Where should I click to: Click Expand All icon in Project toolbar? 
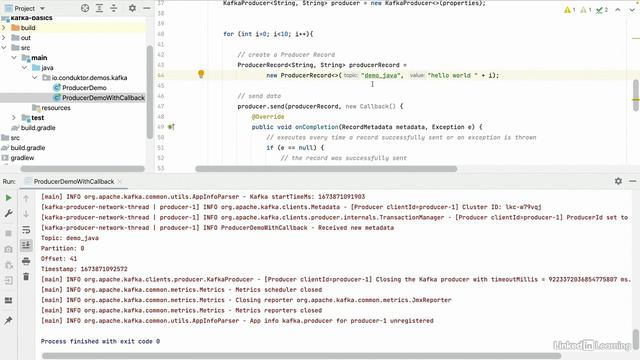coord(99,8)
